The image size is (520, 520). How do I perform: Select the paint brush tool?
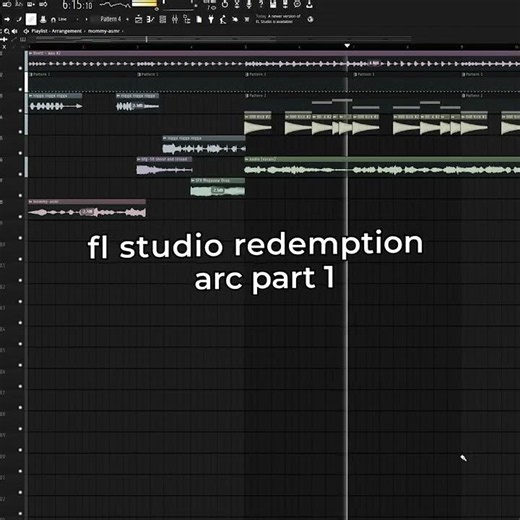pos(19,19)
